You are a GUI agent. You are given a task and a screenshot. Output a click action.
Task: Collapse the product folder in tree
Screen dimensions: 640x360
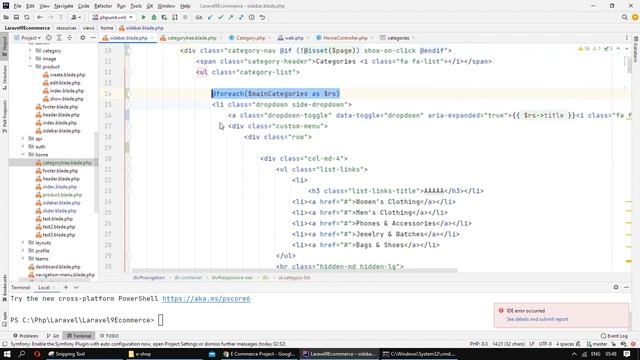[30, 67]
